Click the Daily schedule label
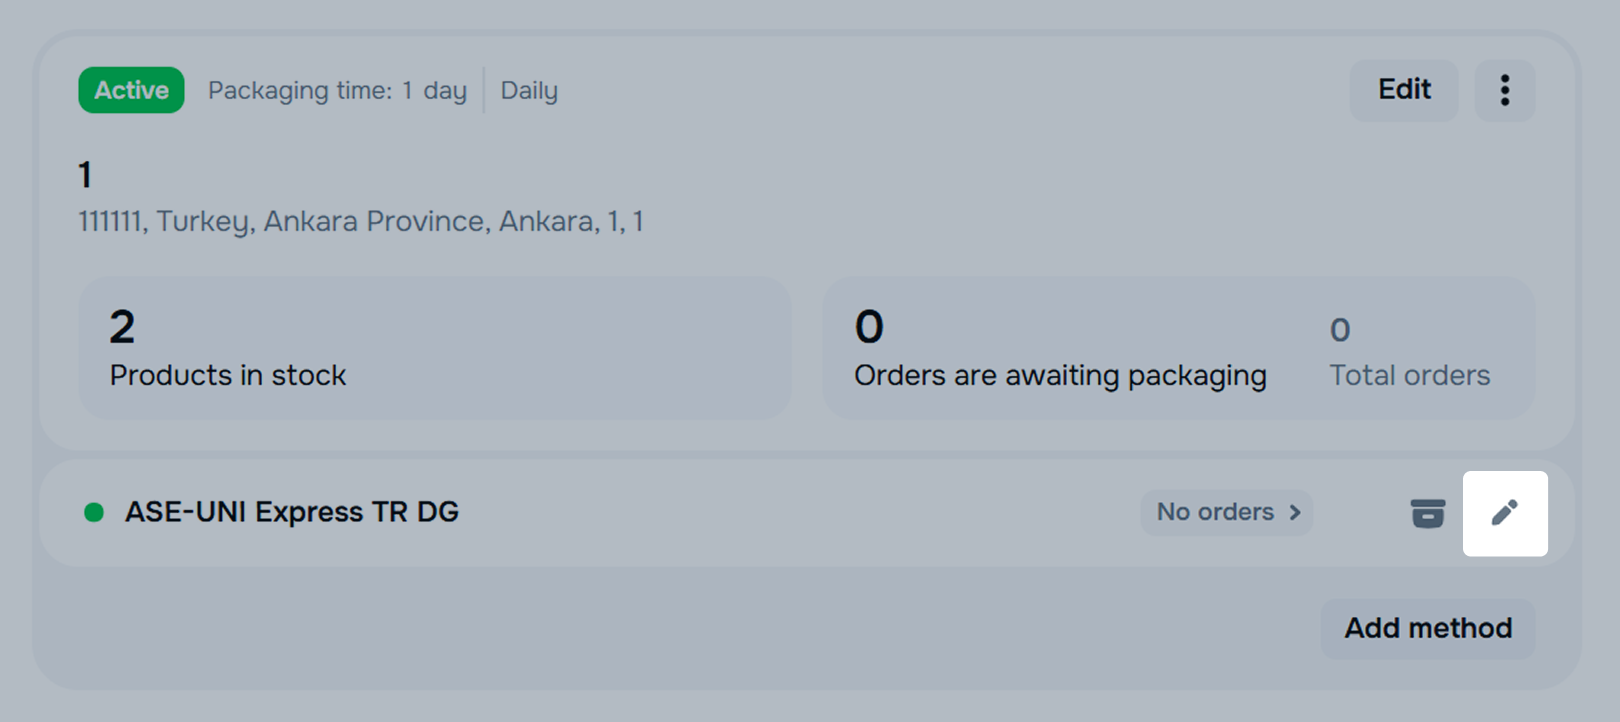Screen dimensions: 1620x722 pos(529,91)
